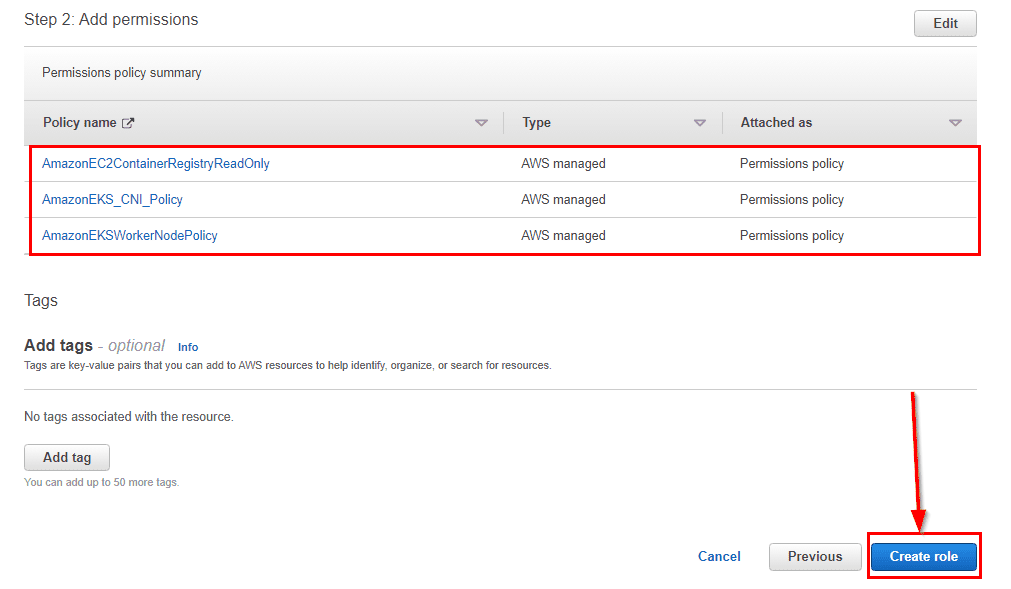Click the sort arrow in Type column
Screen dimensions: 1011x589
pos(700,123)
